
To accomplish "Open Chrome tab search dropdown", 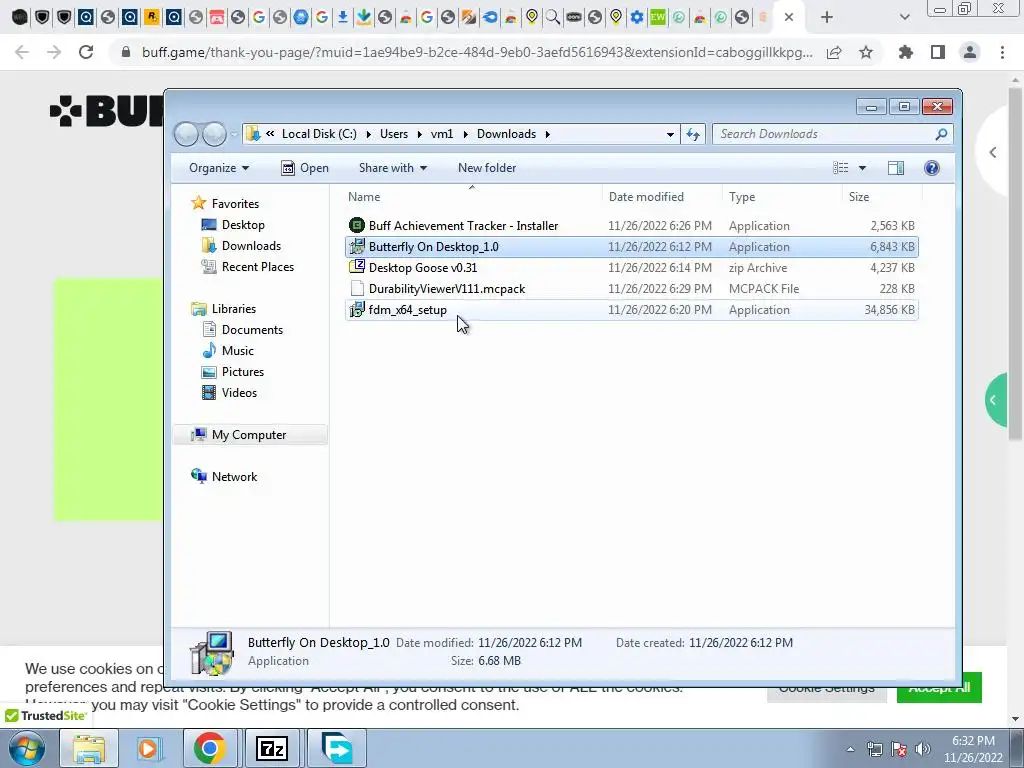I will coord(904,18).
